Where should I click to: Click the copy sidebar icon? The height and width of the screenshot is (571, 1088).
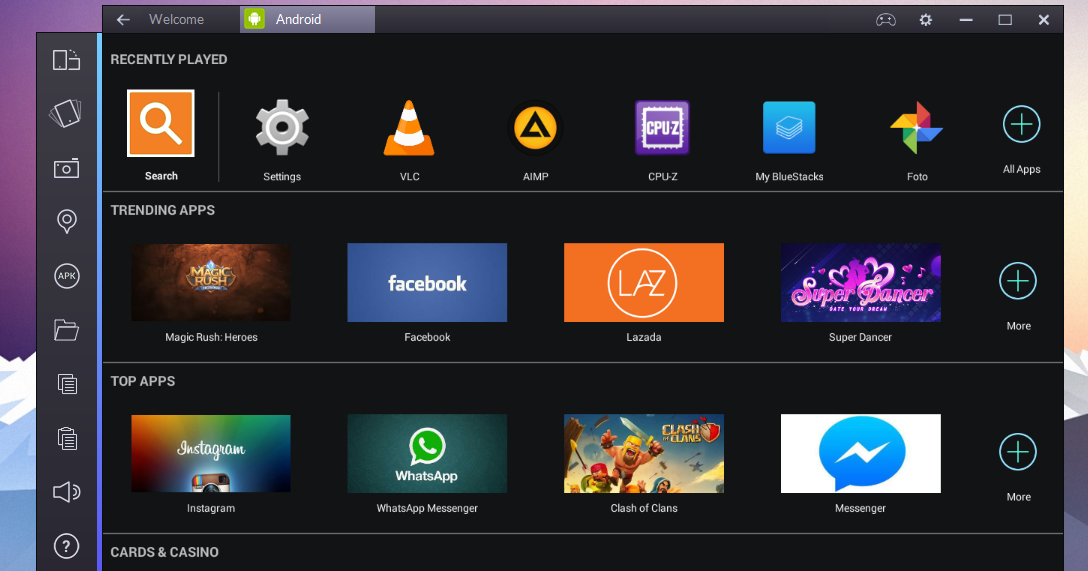point(67,384)
